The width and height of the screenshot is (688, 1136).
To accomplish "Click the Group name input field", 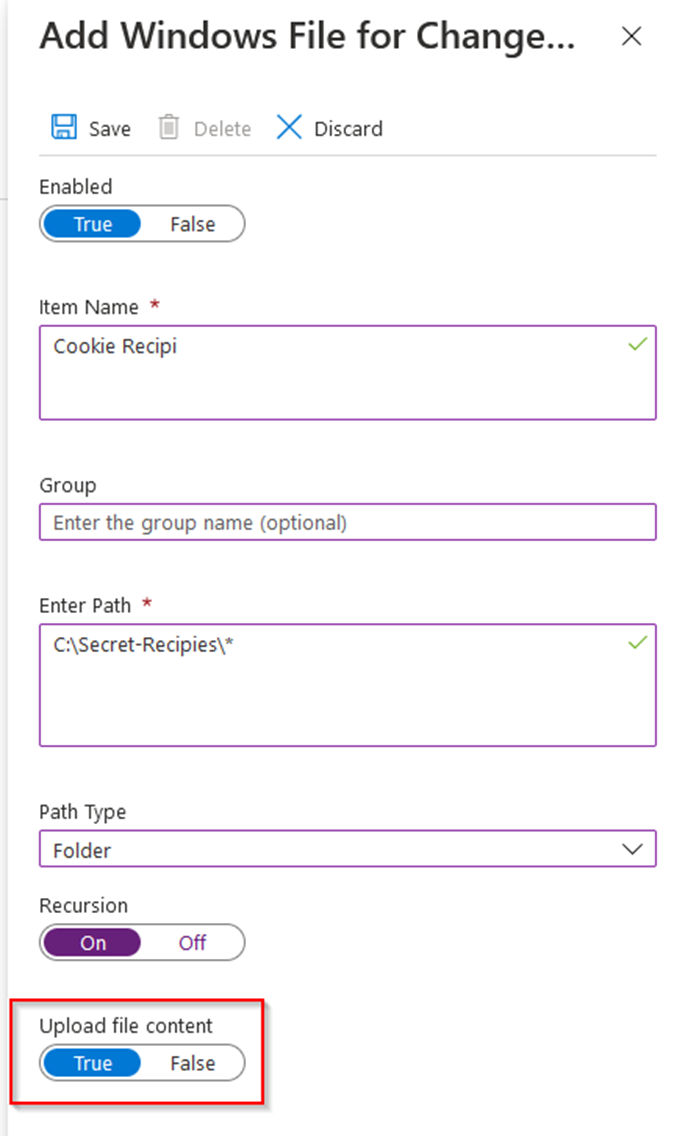I will coord(347,522).
